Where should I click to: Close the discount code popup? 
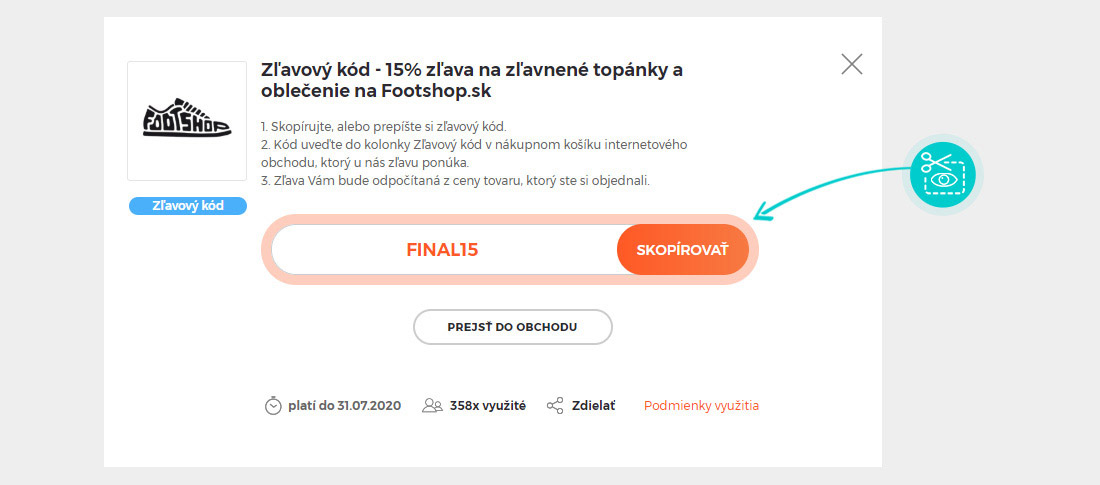[852, 64]
